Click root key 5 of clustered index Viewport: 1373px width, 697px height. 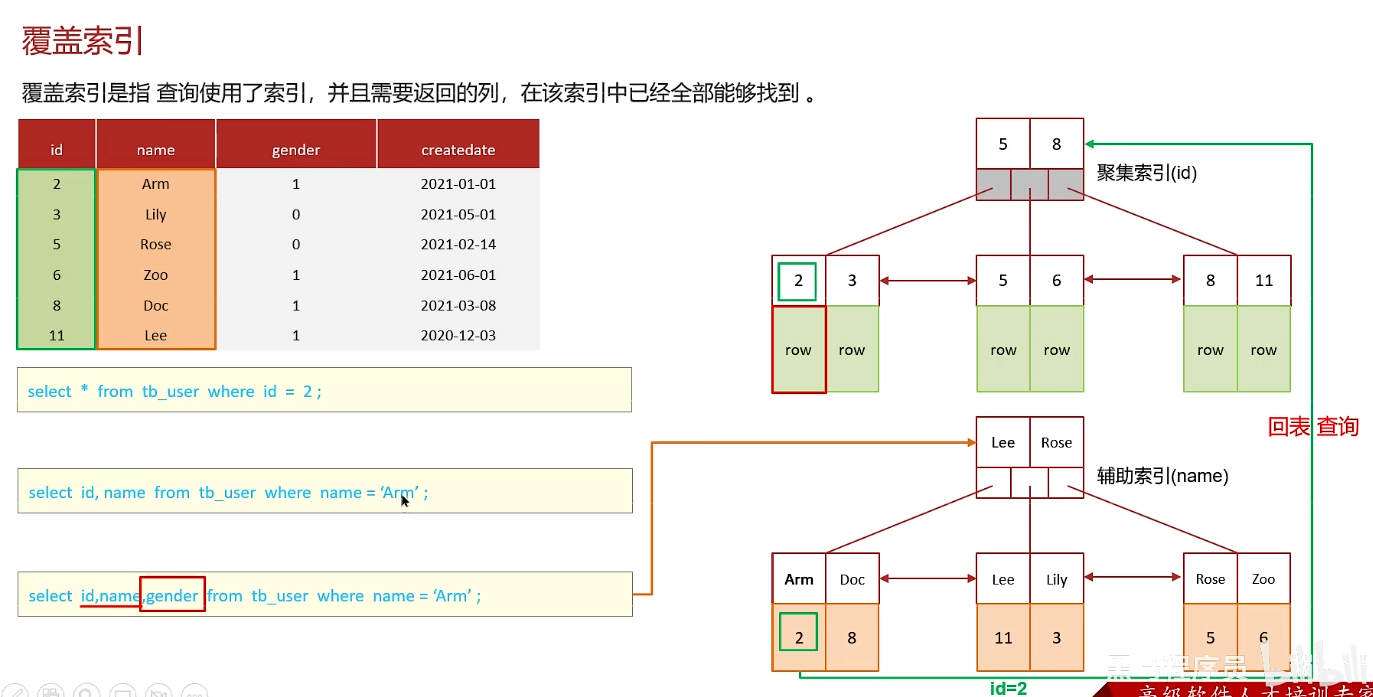click(x=1003, y=144)
